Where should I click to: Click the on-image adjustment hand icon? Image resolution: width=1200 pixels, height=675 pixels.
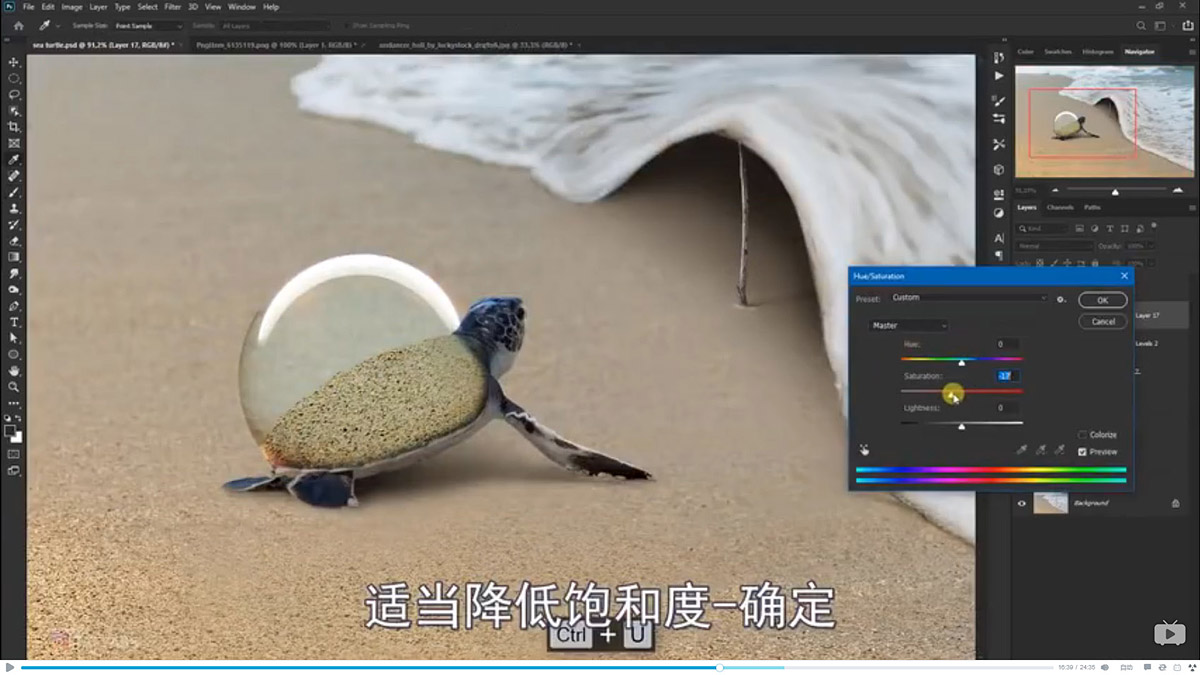pos(864,450)
